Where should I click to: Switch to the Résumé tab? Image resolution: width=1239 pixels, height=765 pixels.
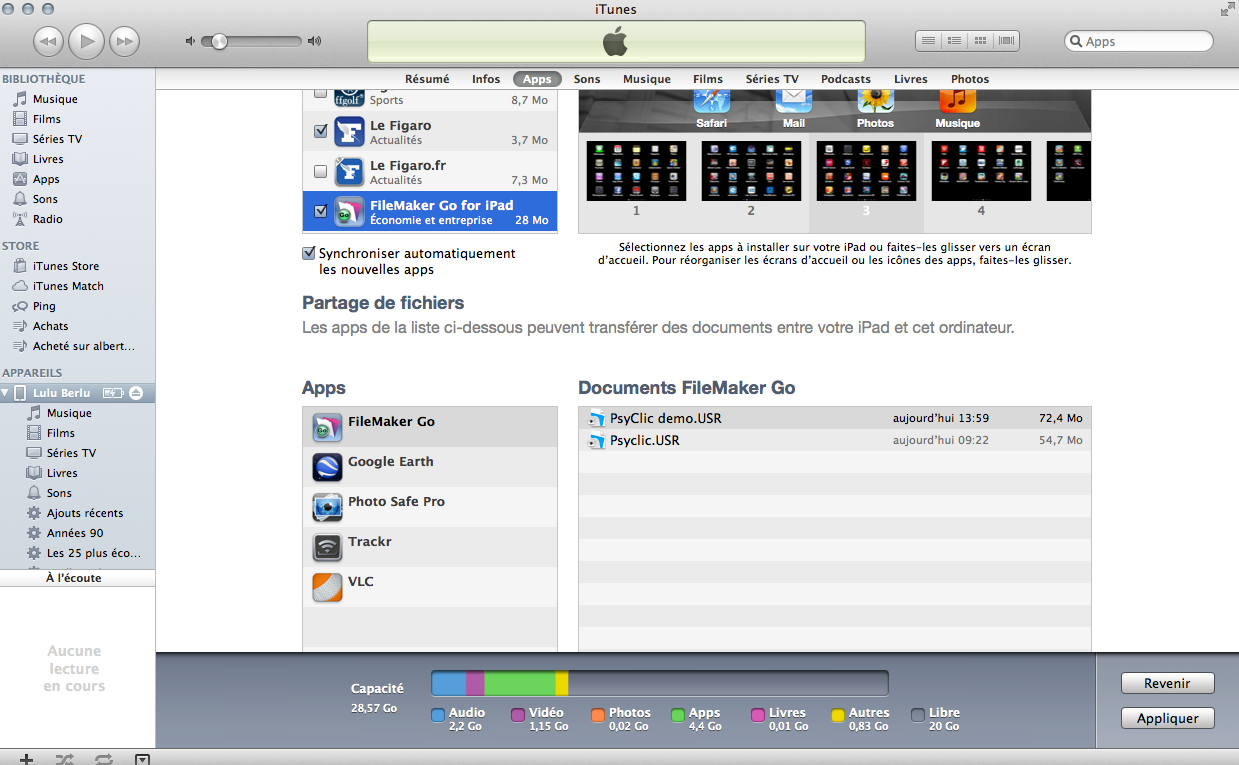click(427, 79)
